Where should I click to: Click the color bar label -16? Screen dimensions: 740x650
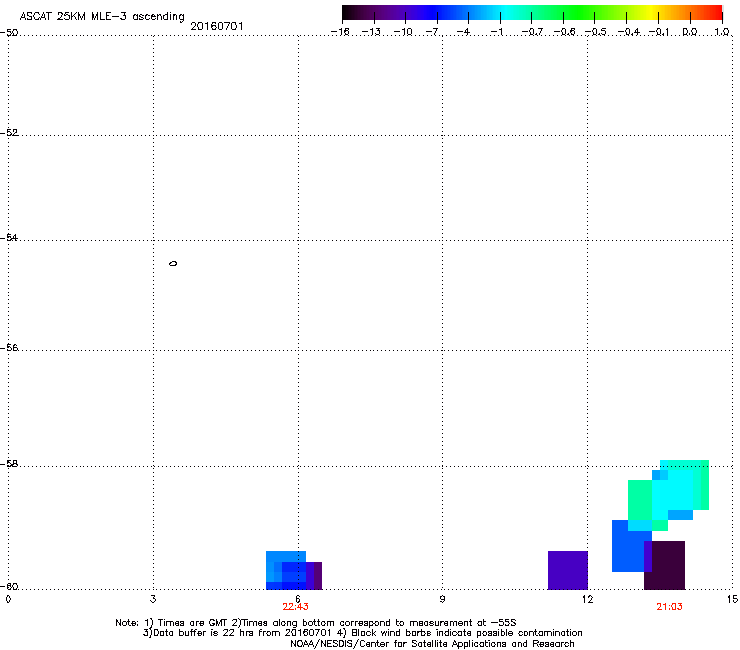coord(340,32)
